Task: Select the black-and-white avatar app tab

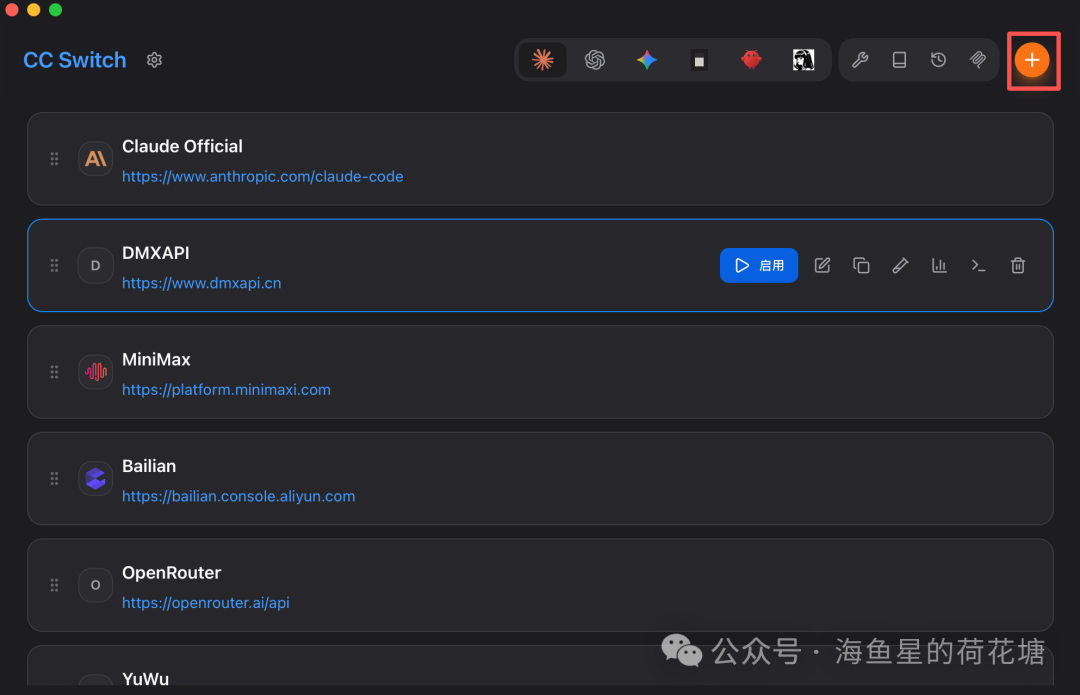Action: point(803,60)
